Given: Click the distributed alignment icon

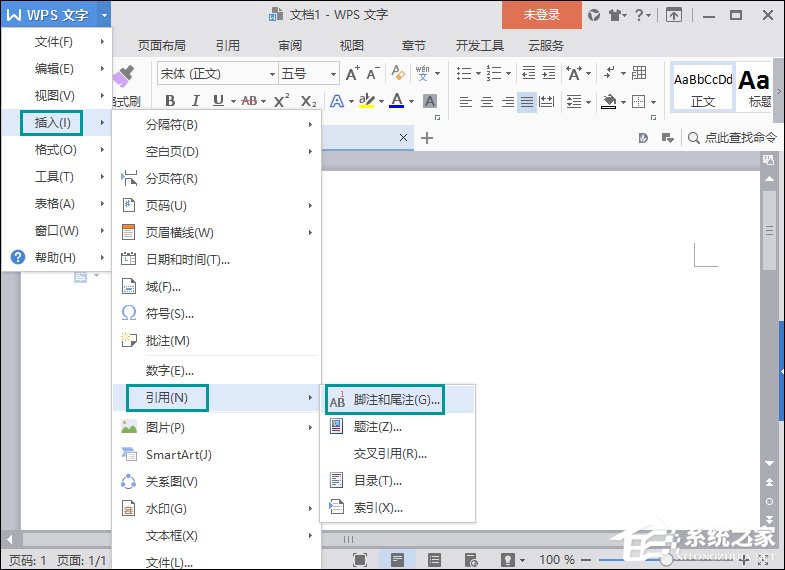Looking at the screenshot, I should click(x=547, y=102).
